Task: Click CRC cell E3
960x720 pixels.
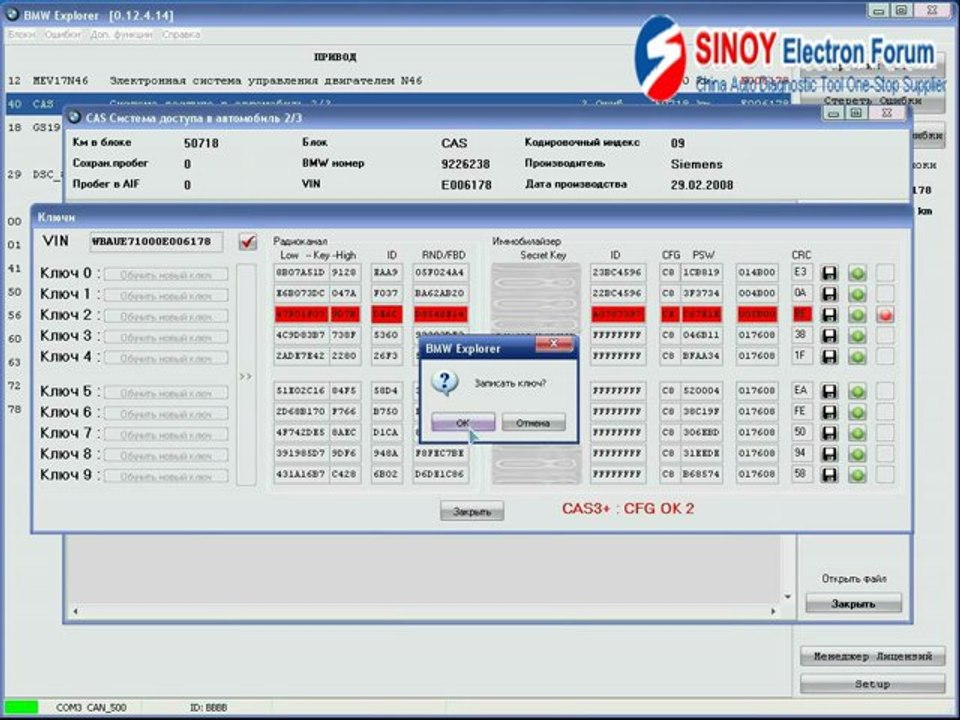Action: tap(801, 272)
